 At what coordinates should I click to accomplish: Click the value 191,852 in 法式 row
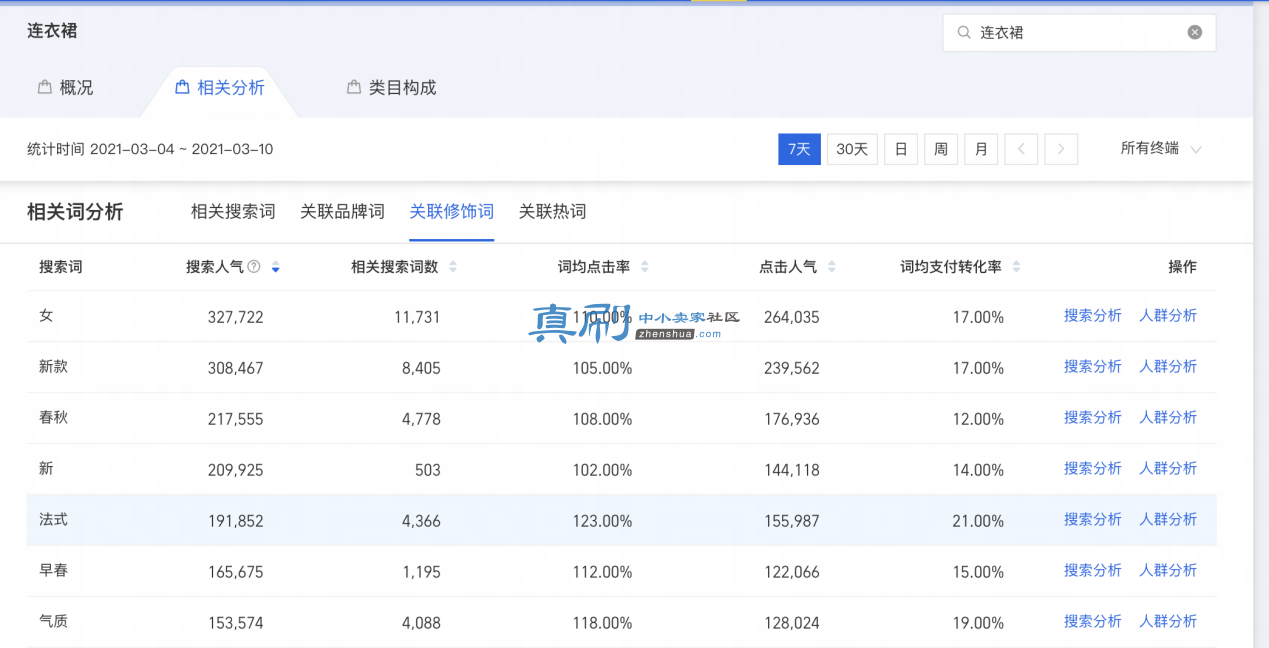[x=235, y=522]
